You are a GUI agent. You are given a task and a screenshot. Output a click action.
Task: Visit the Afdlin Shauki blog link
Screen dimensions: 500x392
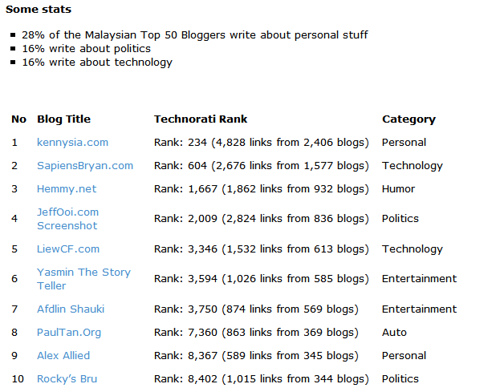(x=71, y=309)
